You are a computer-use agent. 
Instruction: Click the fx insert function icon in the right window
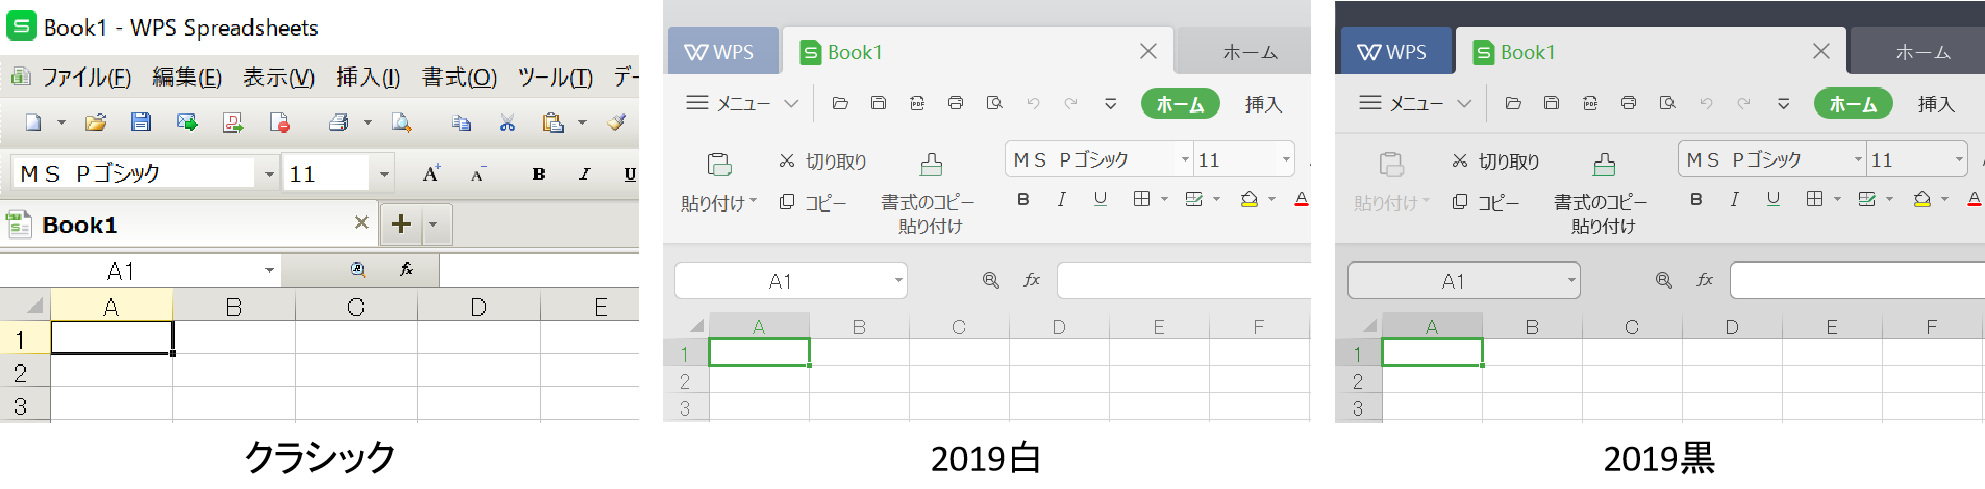1705,281
